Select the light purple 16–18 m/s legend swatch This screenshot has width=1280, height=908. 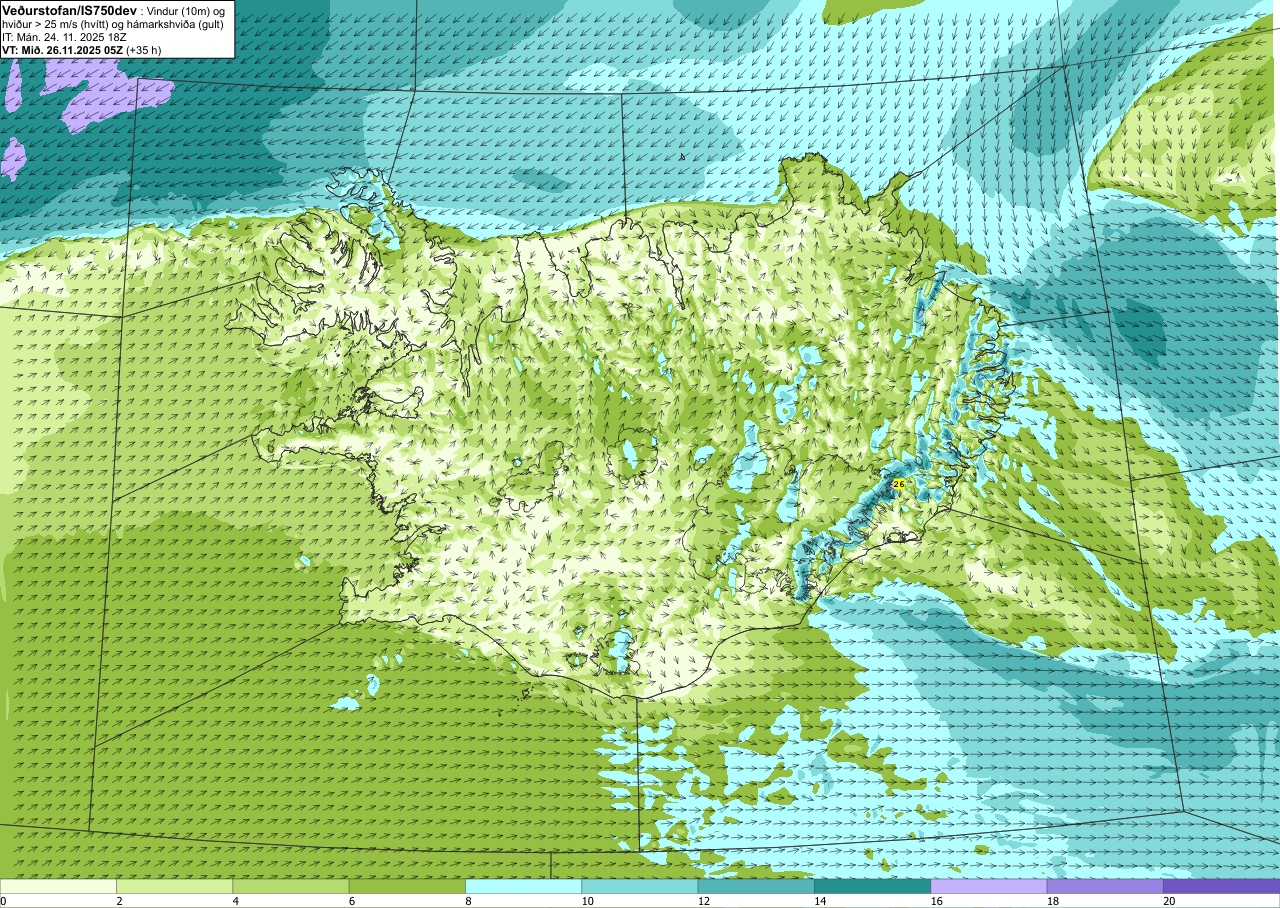coord(988,886)
